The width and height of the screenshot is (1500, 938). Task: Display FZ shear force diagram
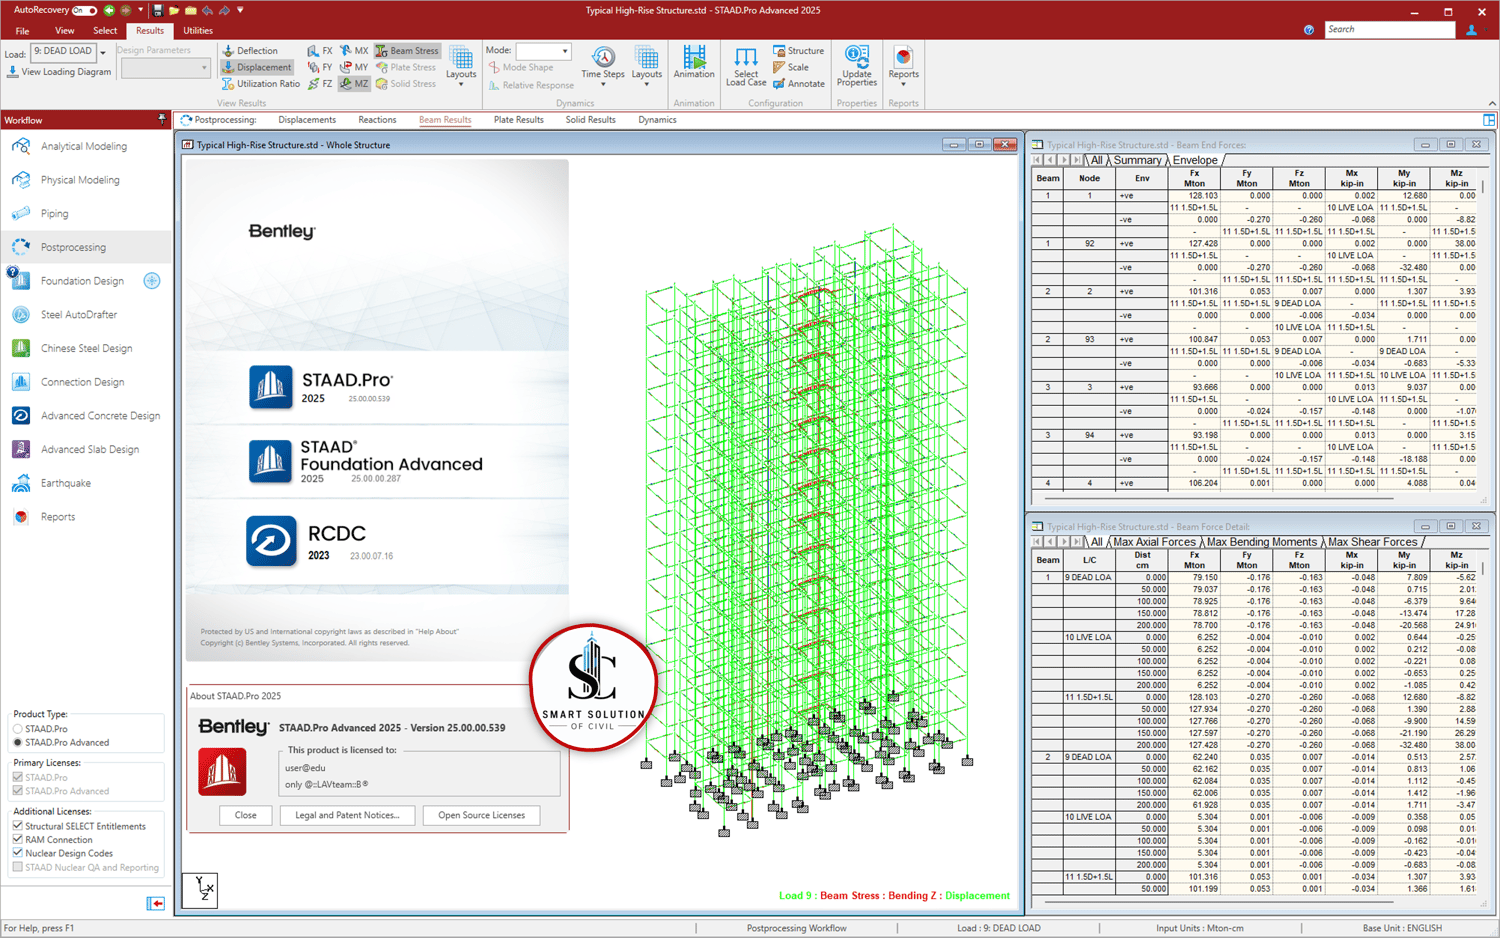tap(320, 84)
